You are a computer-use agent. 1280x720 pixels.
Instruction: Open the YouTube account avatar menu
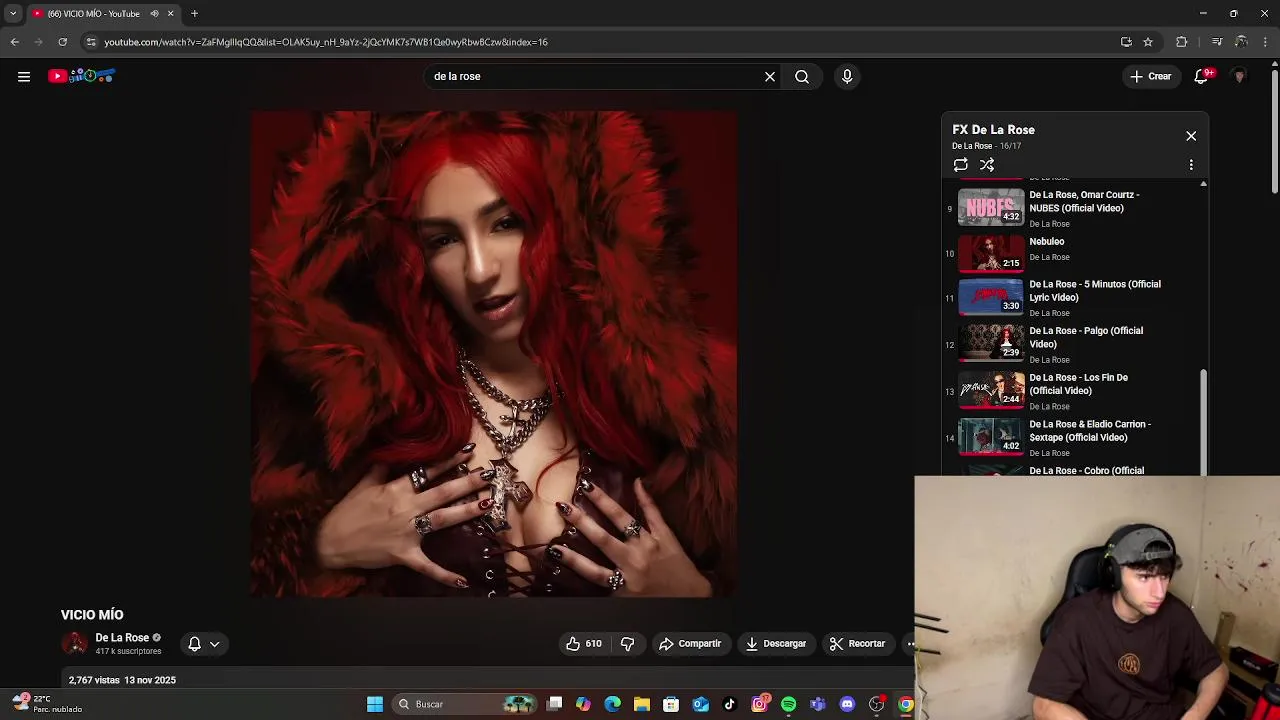1239,76
